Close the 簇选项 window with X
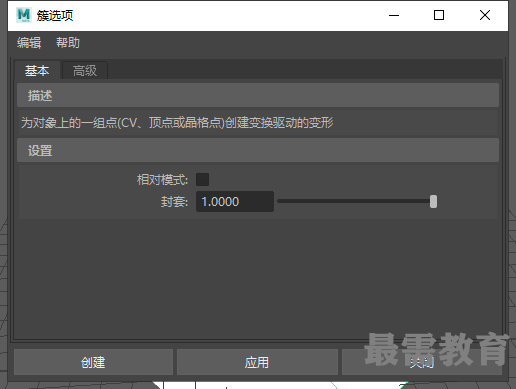Screen dimensions: 516x389 (485, 15)
